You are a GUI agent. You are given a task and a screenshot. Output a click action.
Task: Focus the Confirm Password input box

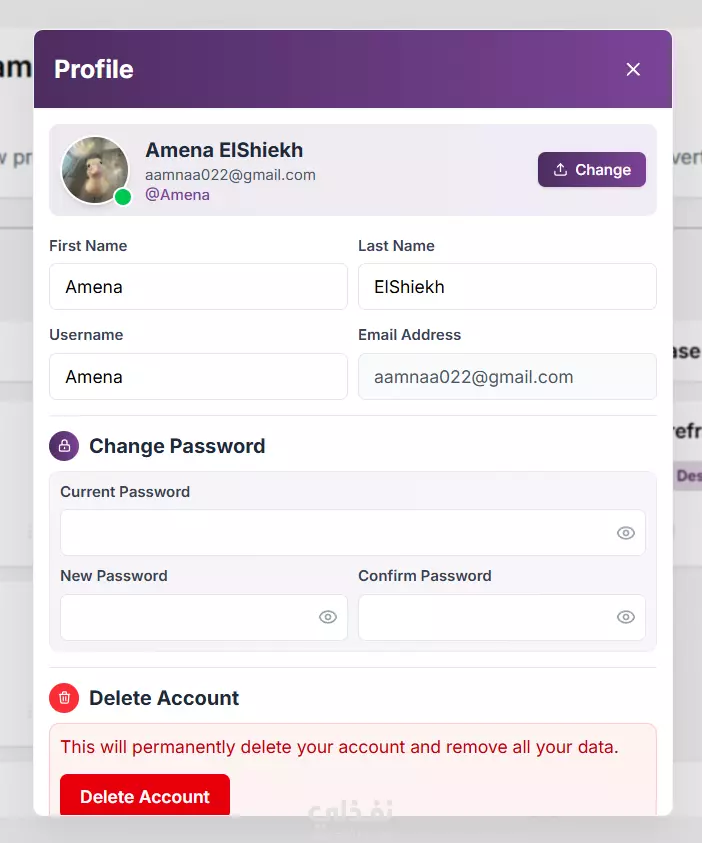point(502,617)
